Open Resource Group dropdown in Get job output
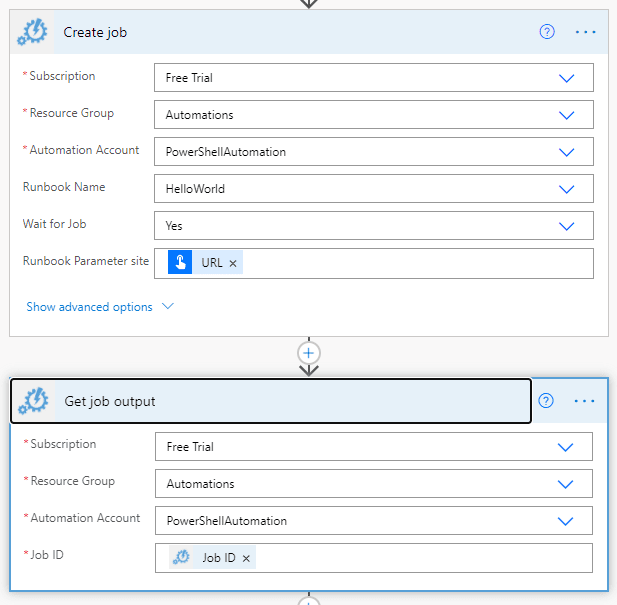Viewport: 617px width, 605px height. coord(566,484)
